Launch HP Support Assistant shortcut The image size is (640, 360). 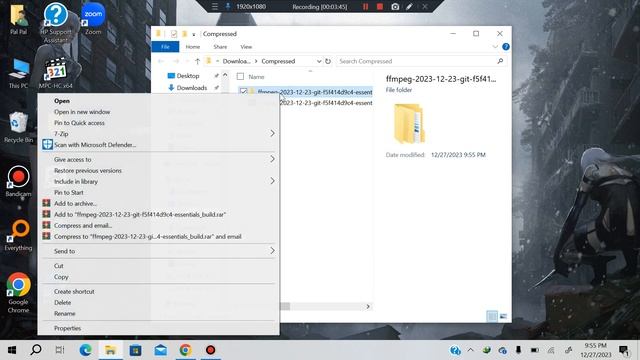(56, 22)
